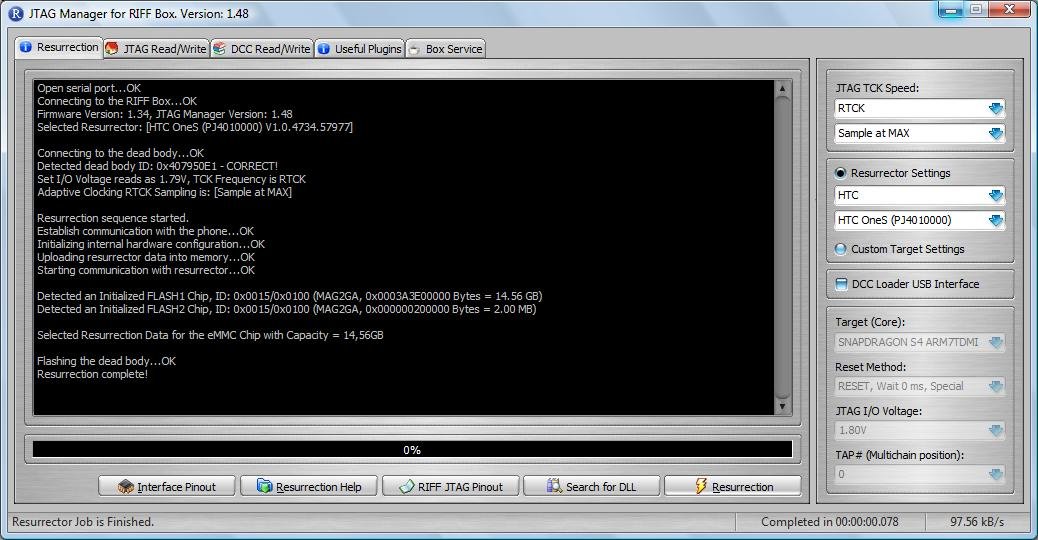Screen dimensions: 1038x540
Task: Click the Useful Plugins tab icon
Action: coord(324,49)
